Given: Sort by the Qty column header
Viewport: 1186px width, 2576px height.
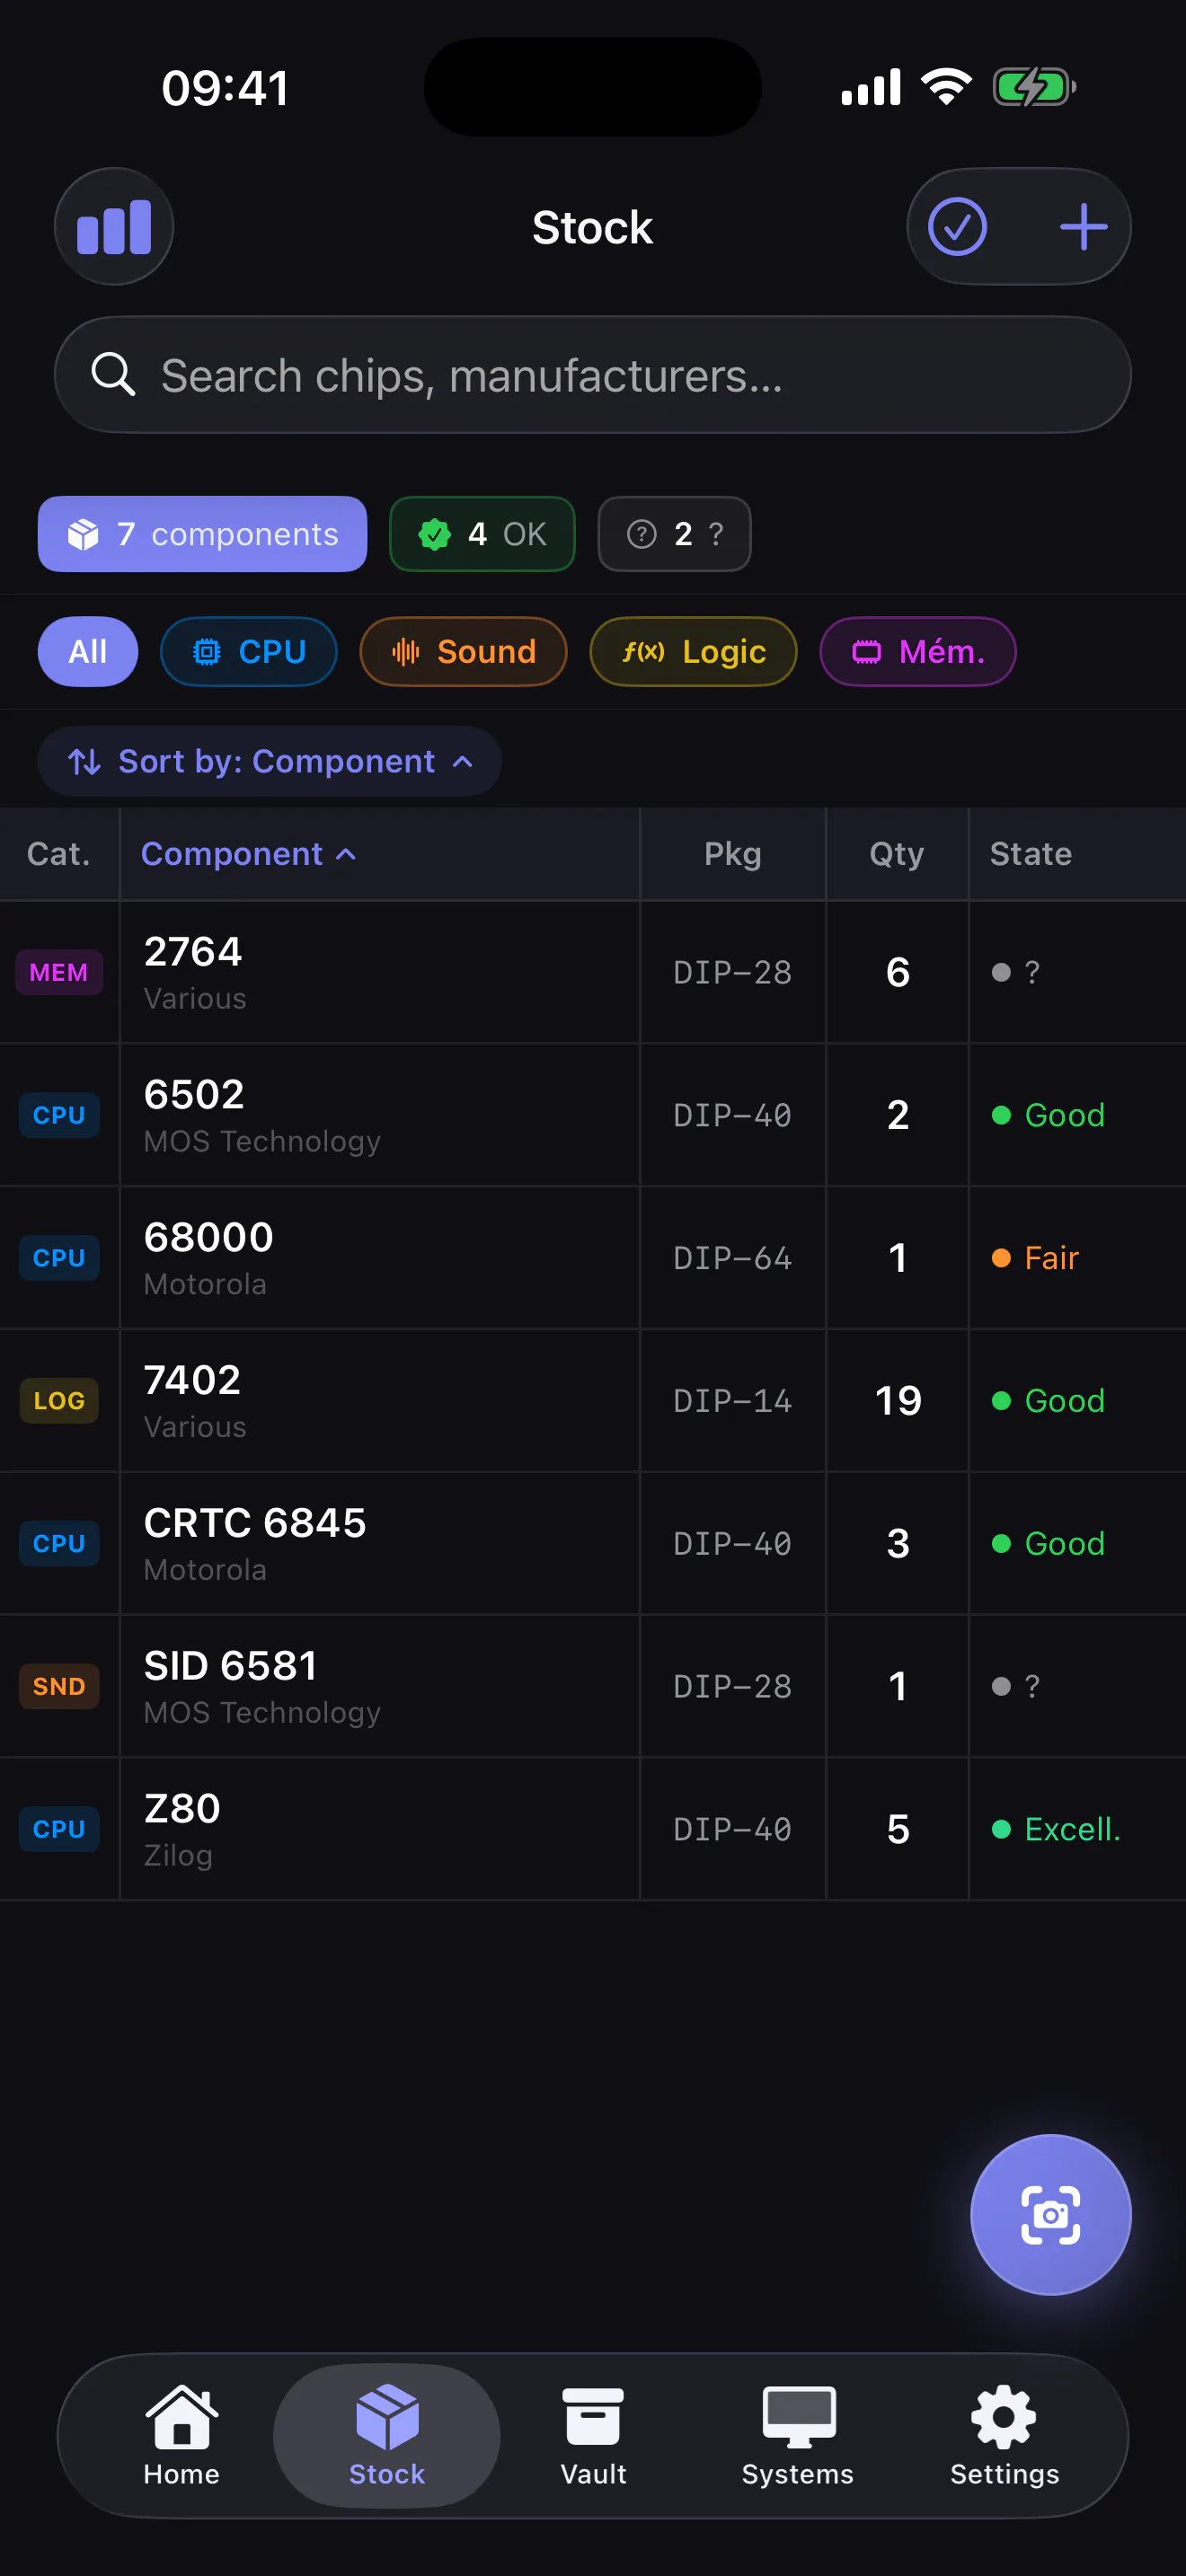Looking at the screenshot, I should click(897, 854).
